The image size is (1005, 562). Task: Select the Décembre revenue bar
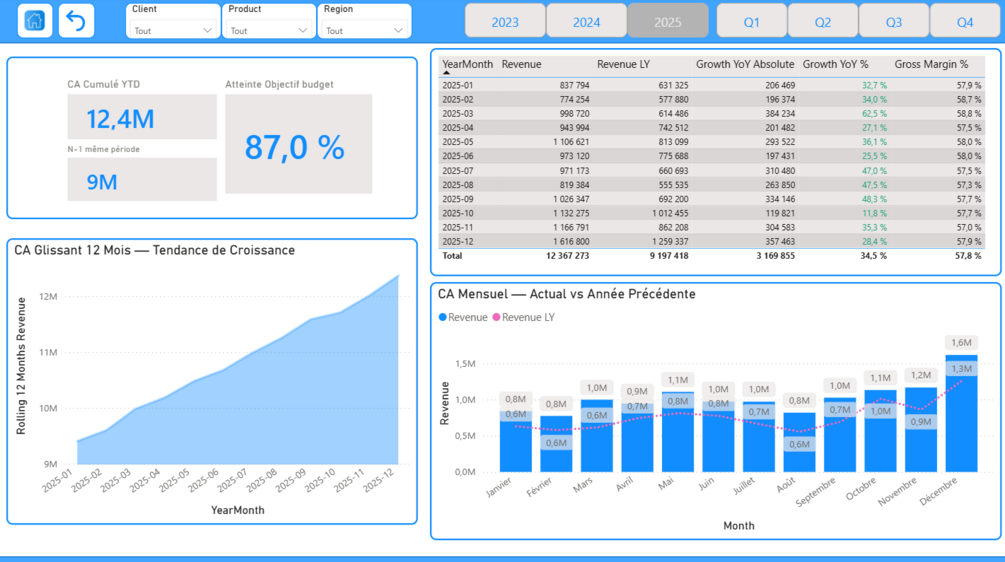click(961, 413)
